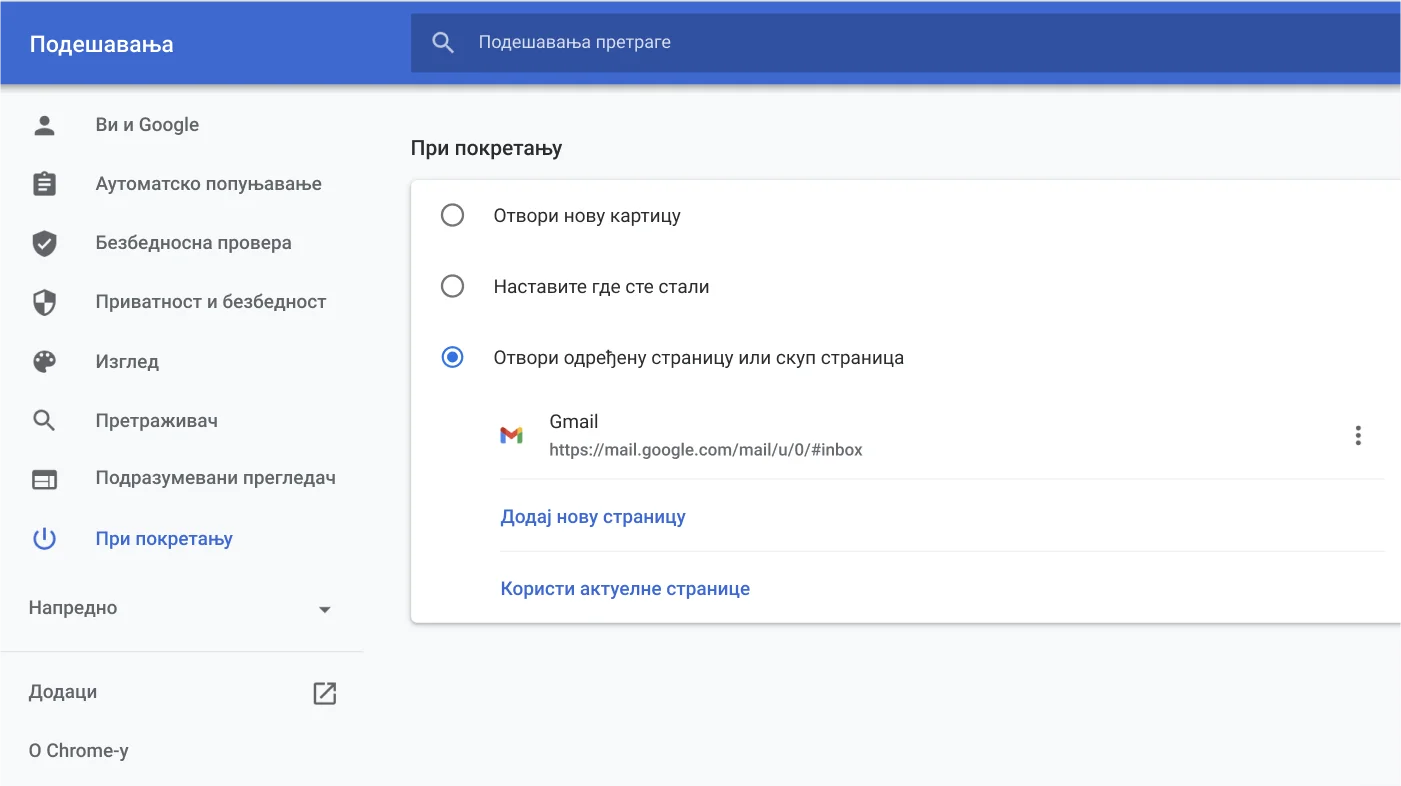Select "Отвори одређену страницу или скуп страница"

453,357
